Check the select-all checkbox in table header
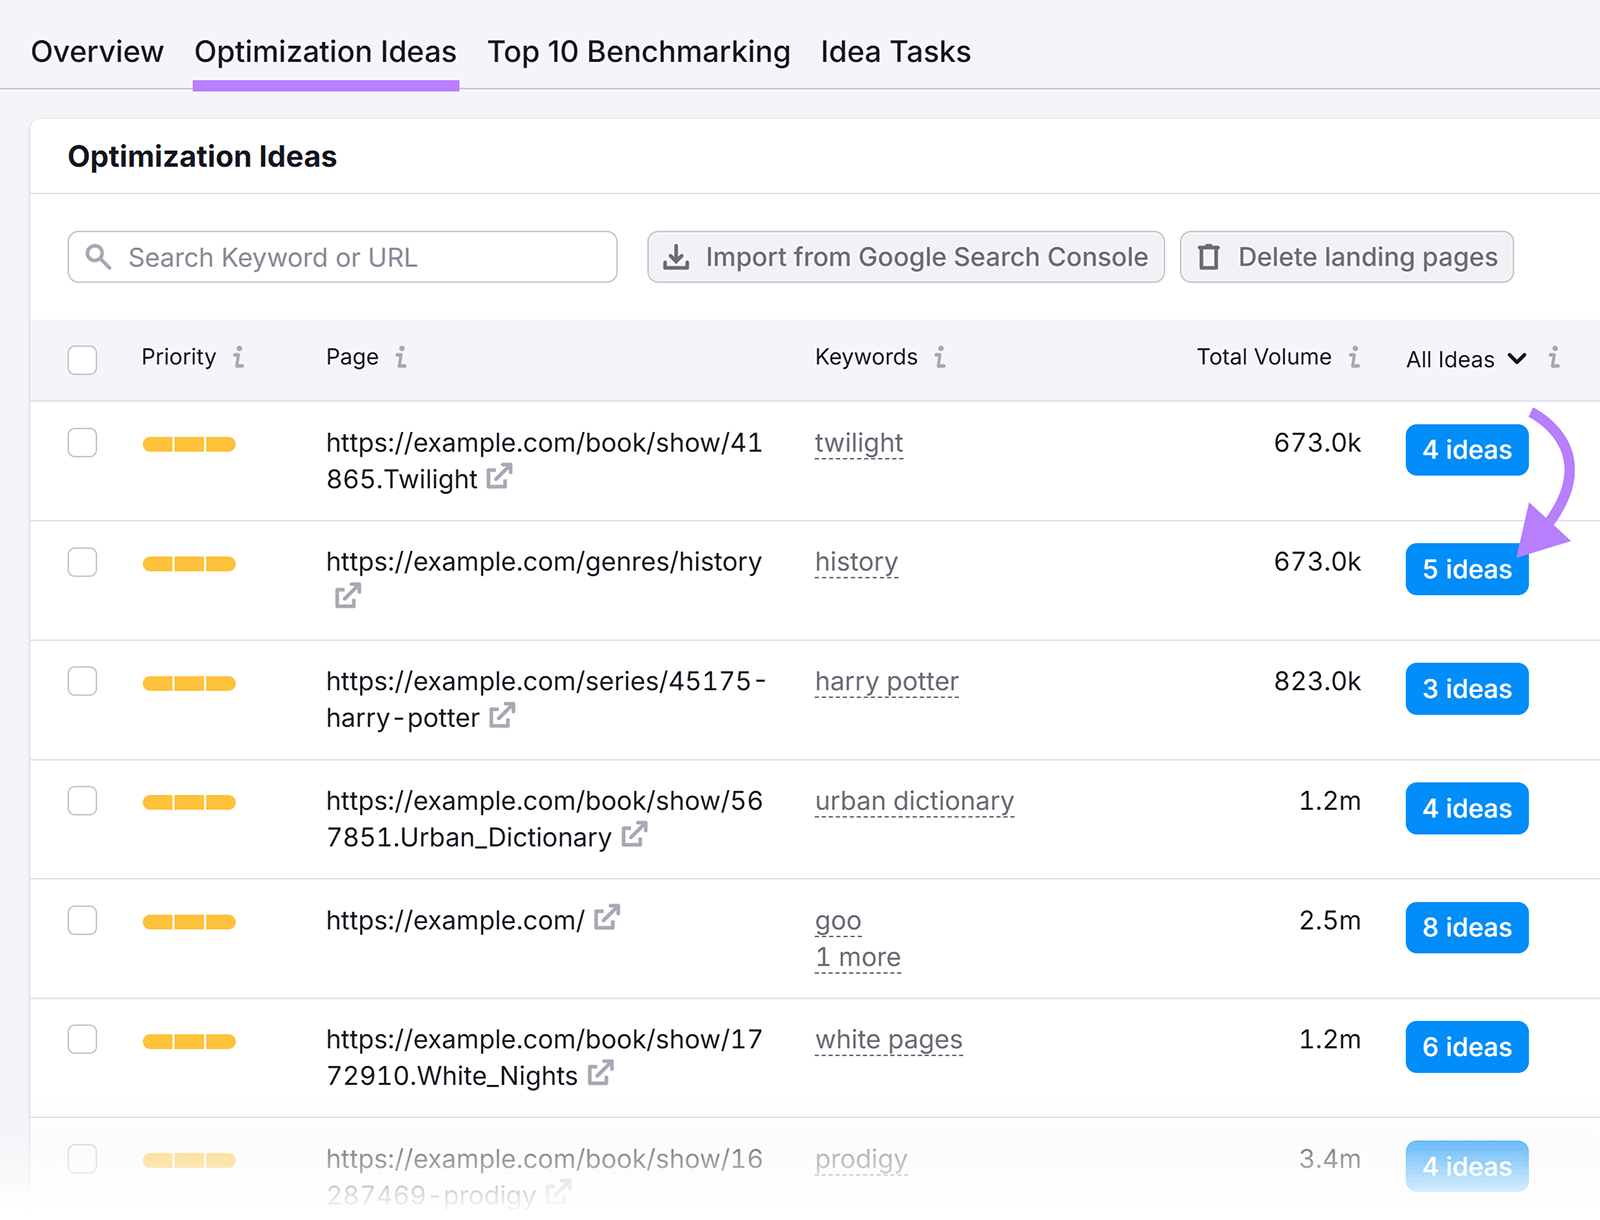 82,360
